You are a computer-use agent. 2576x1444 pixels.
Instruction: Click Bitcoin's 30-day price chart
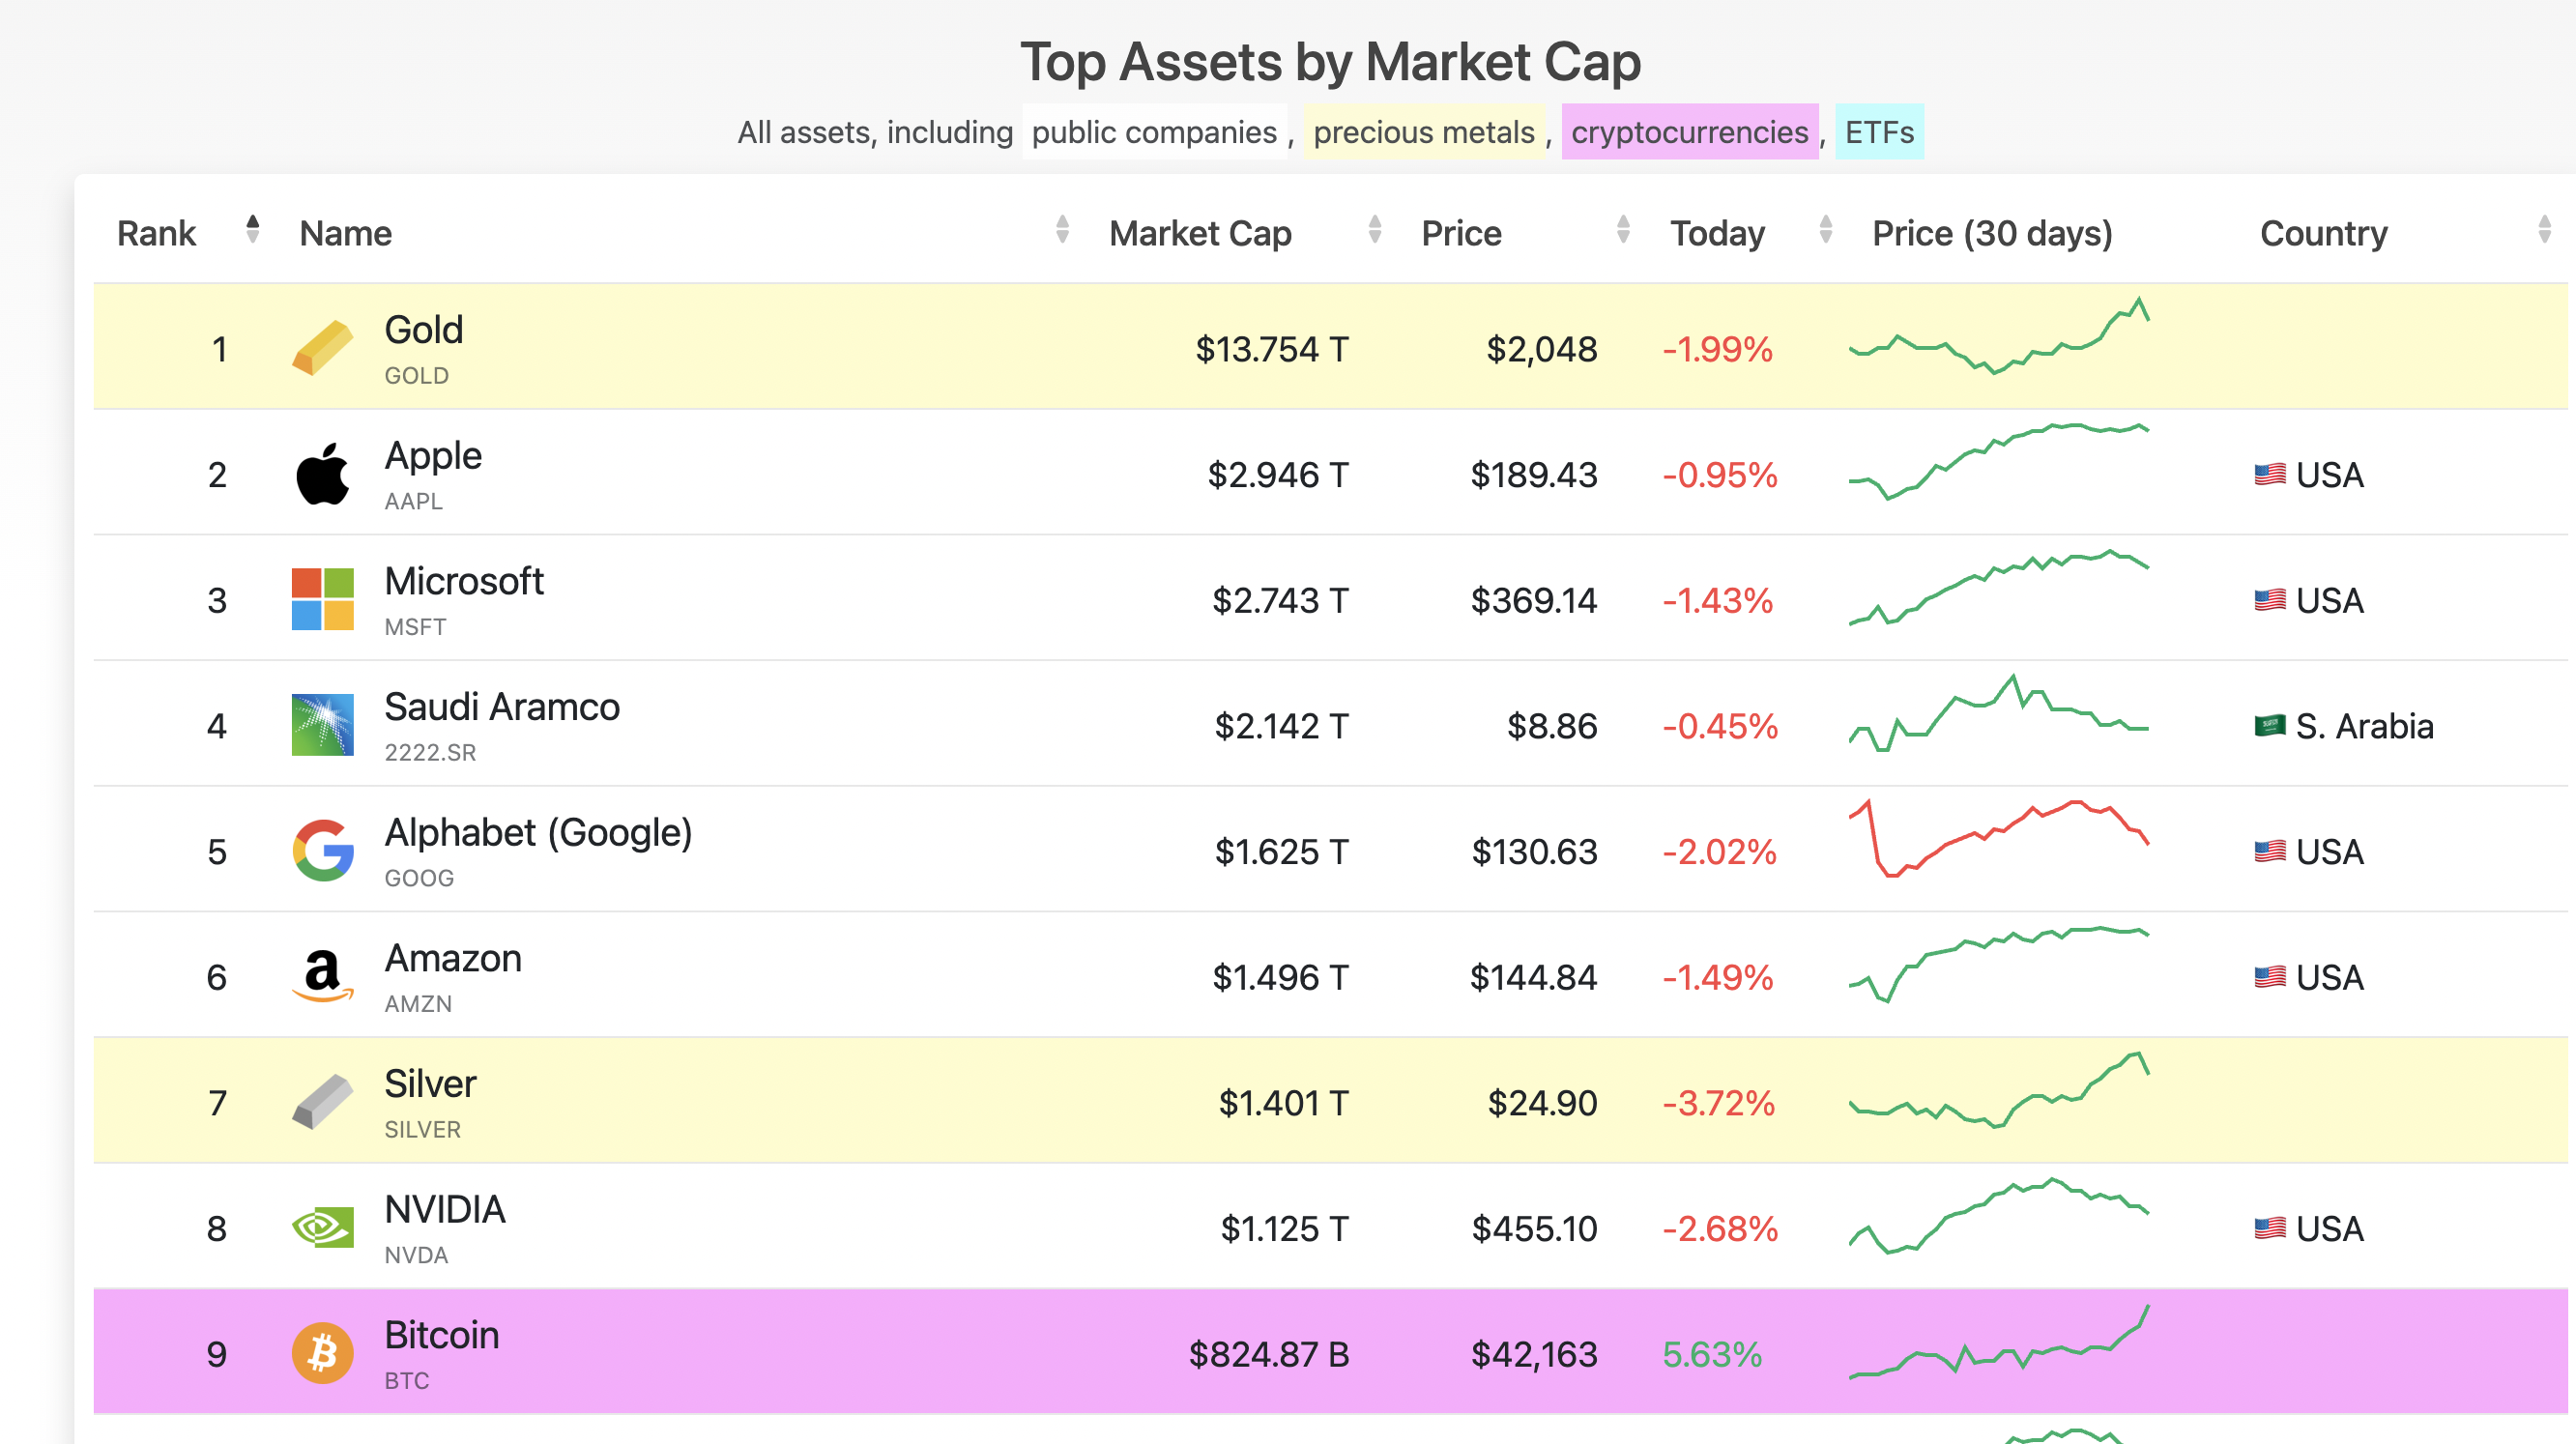click(x=1998, y=1342)
